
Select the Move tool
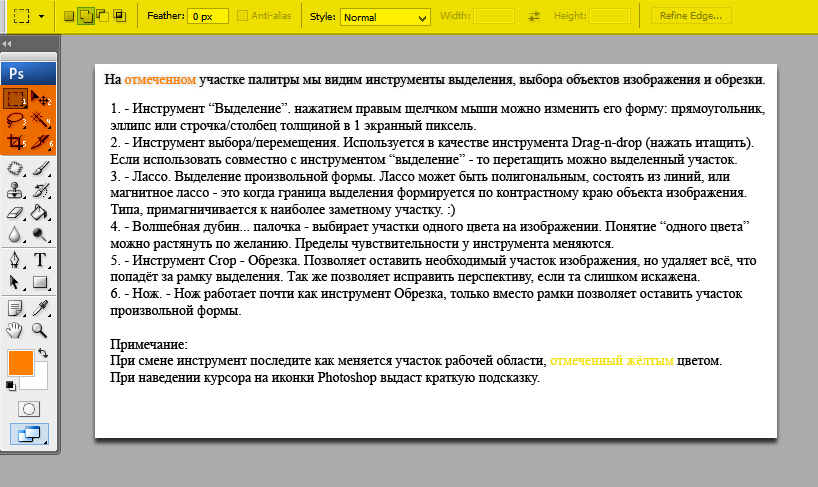[x=41, y=98]
